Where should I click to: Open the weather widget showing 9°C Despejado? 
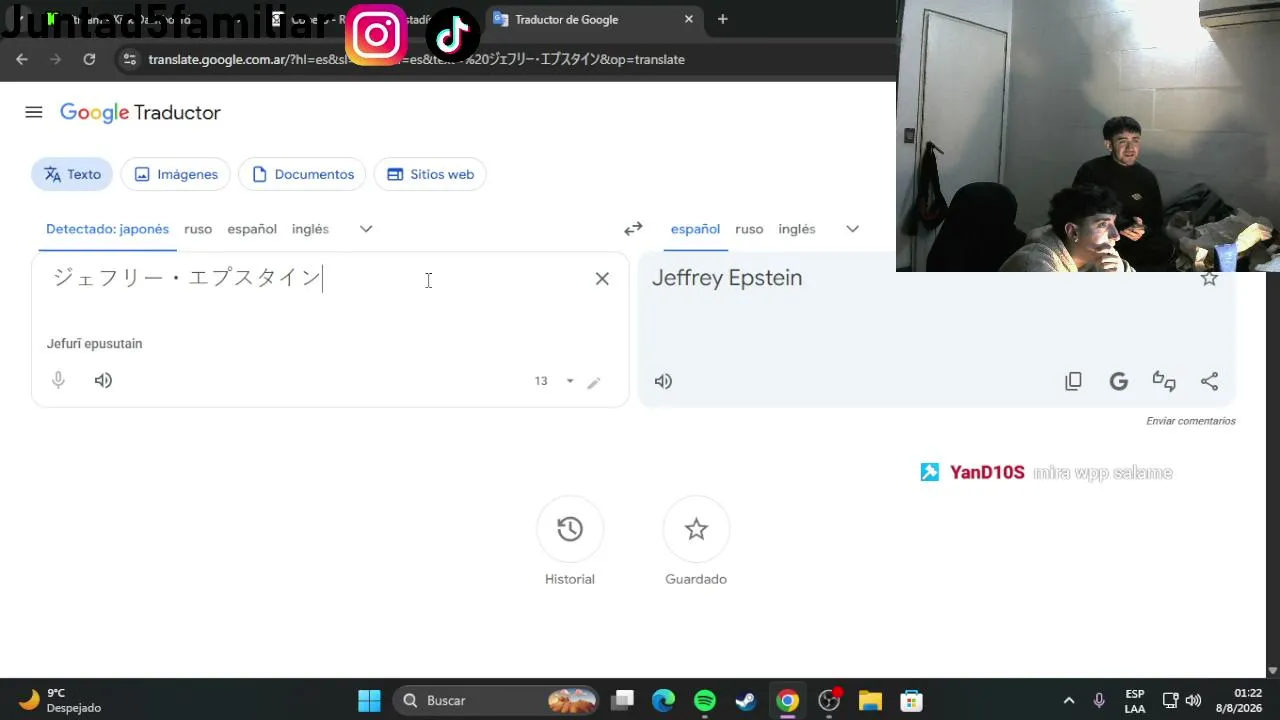(x=60, y=701)
